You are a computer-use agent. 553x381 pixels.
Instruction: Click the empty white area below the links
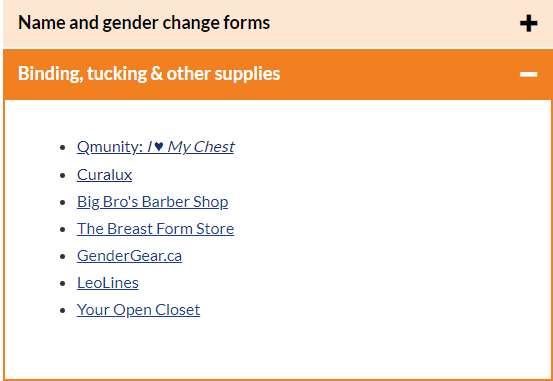[278, 349]
